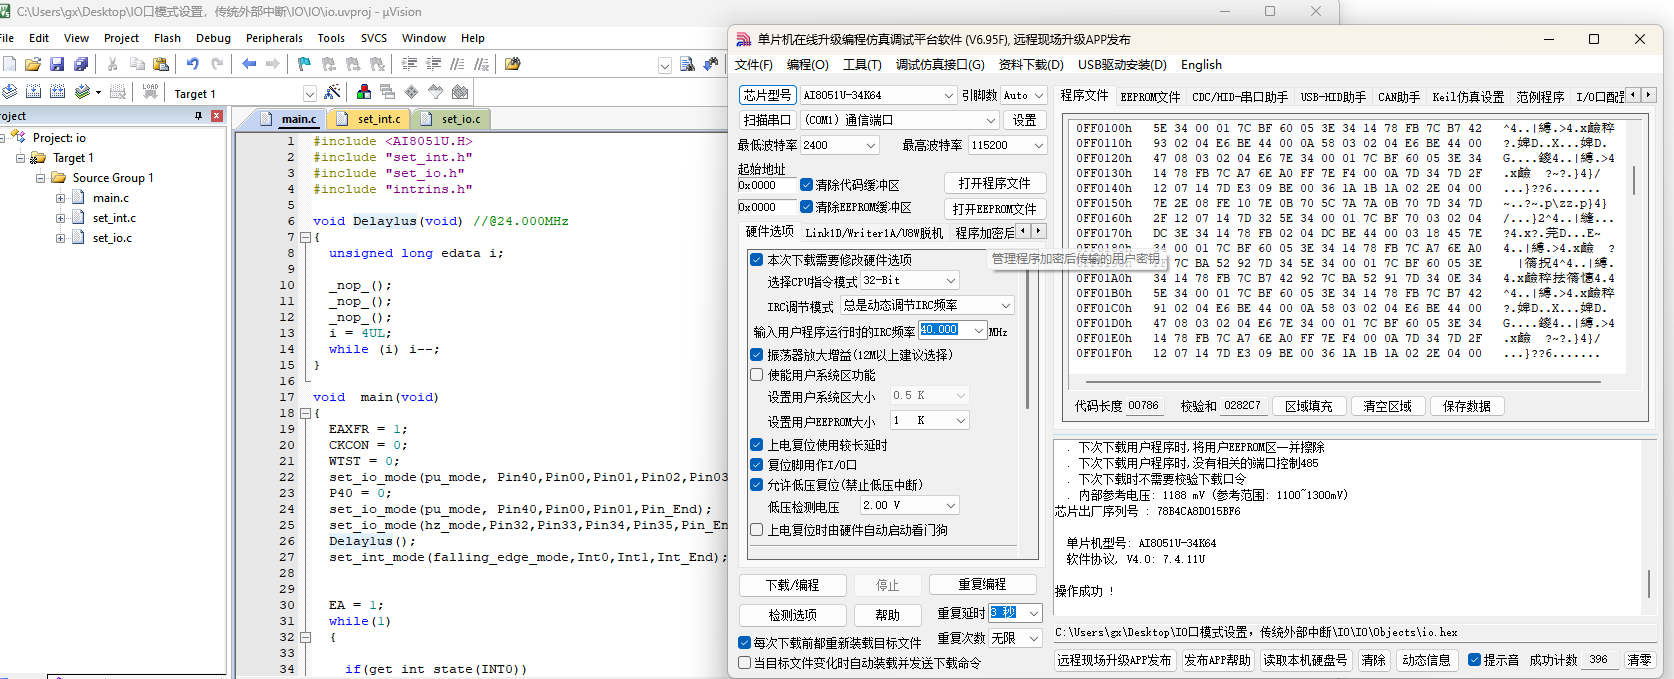Click the Translate file icon in build toolbar
Screen dimensions: 1674x679
point(9,92)
